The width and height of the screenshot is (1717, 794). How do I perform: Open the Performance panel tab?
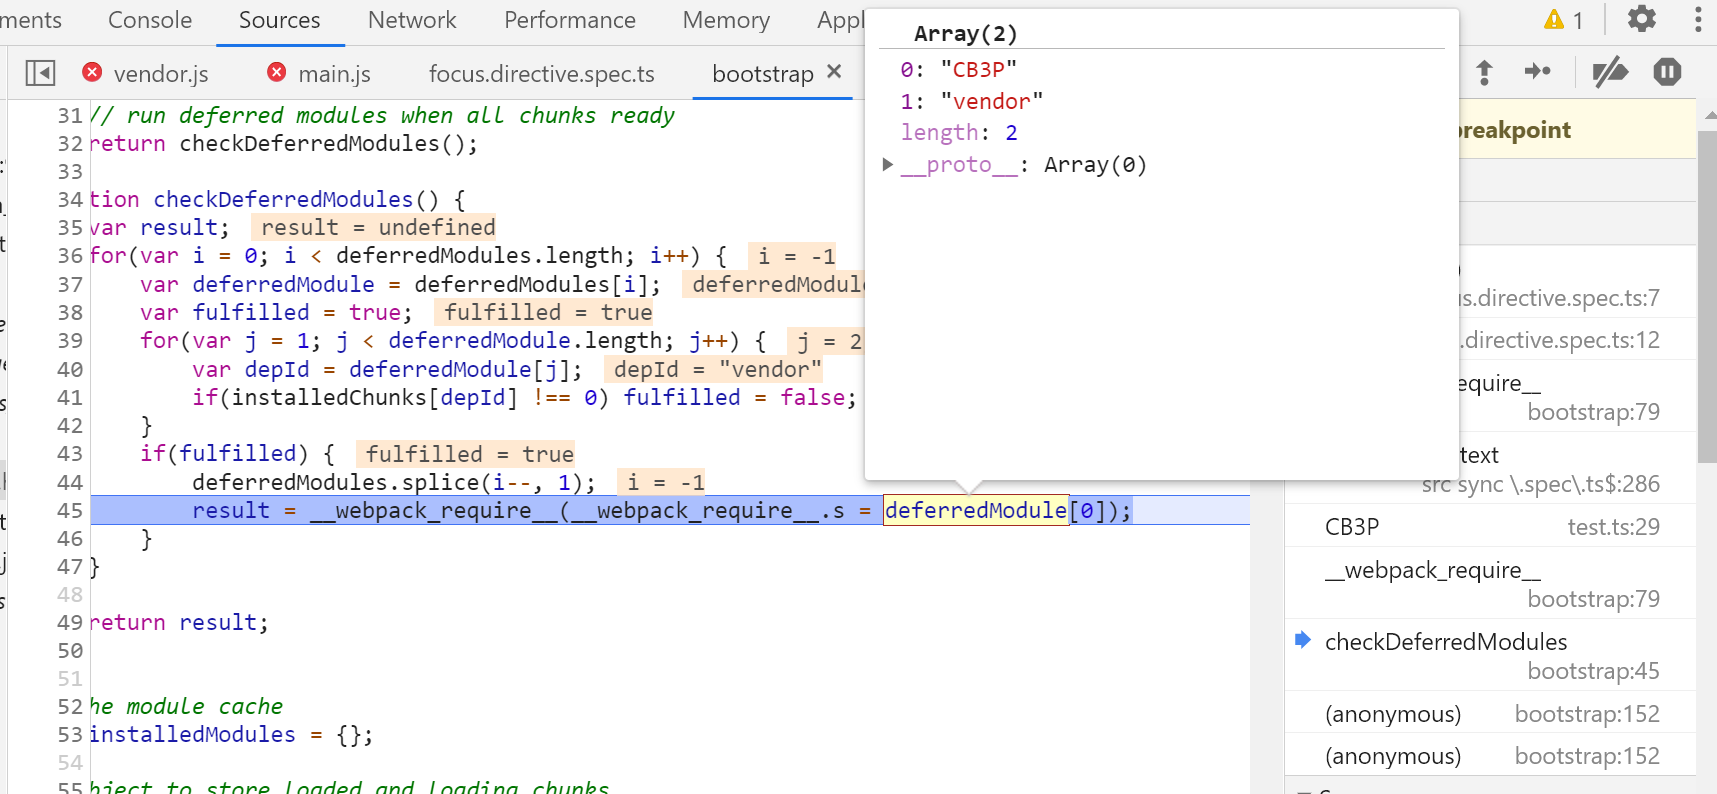pyautogui.click(x=570, y=20)
